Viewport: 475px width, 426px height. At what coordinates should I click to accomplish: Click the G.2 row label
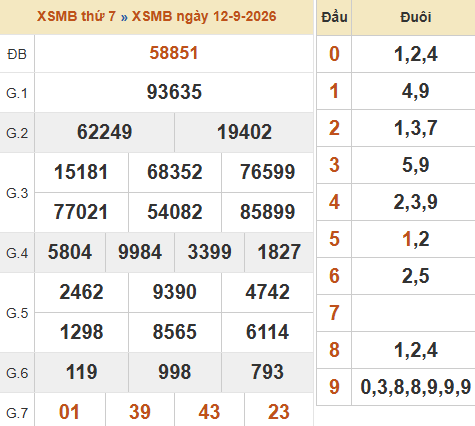[x=17, y=133]
